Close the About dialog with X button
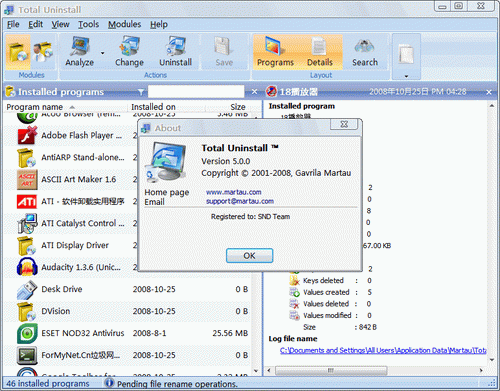Viewport: 500px width, 391px height. coord(344,124)
